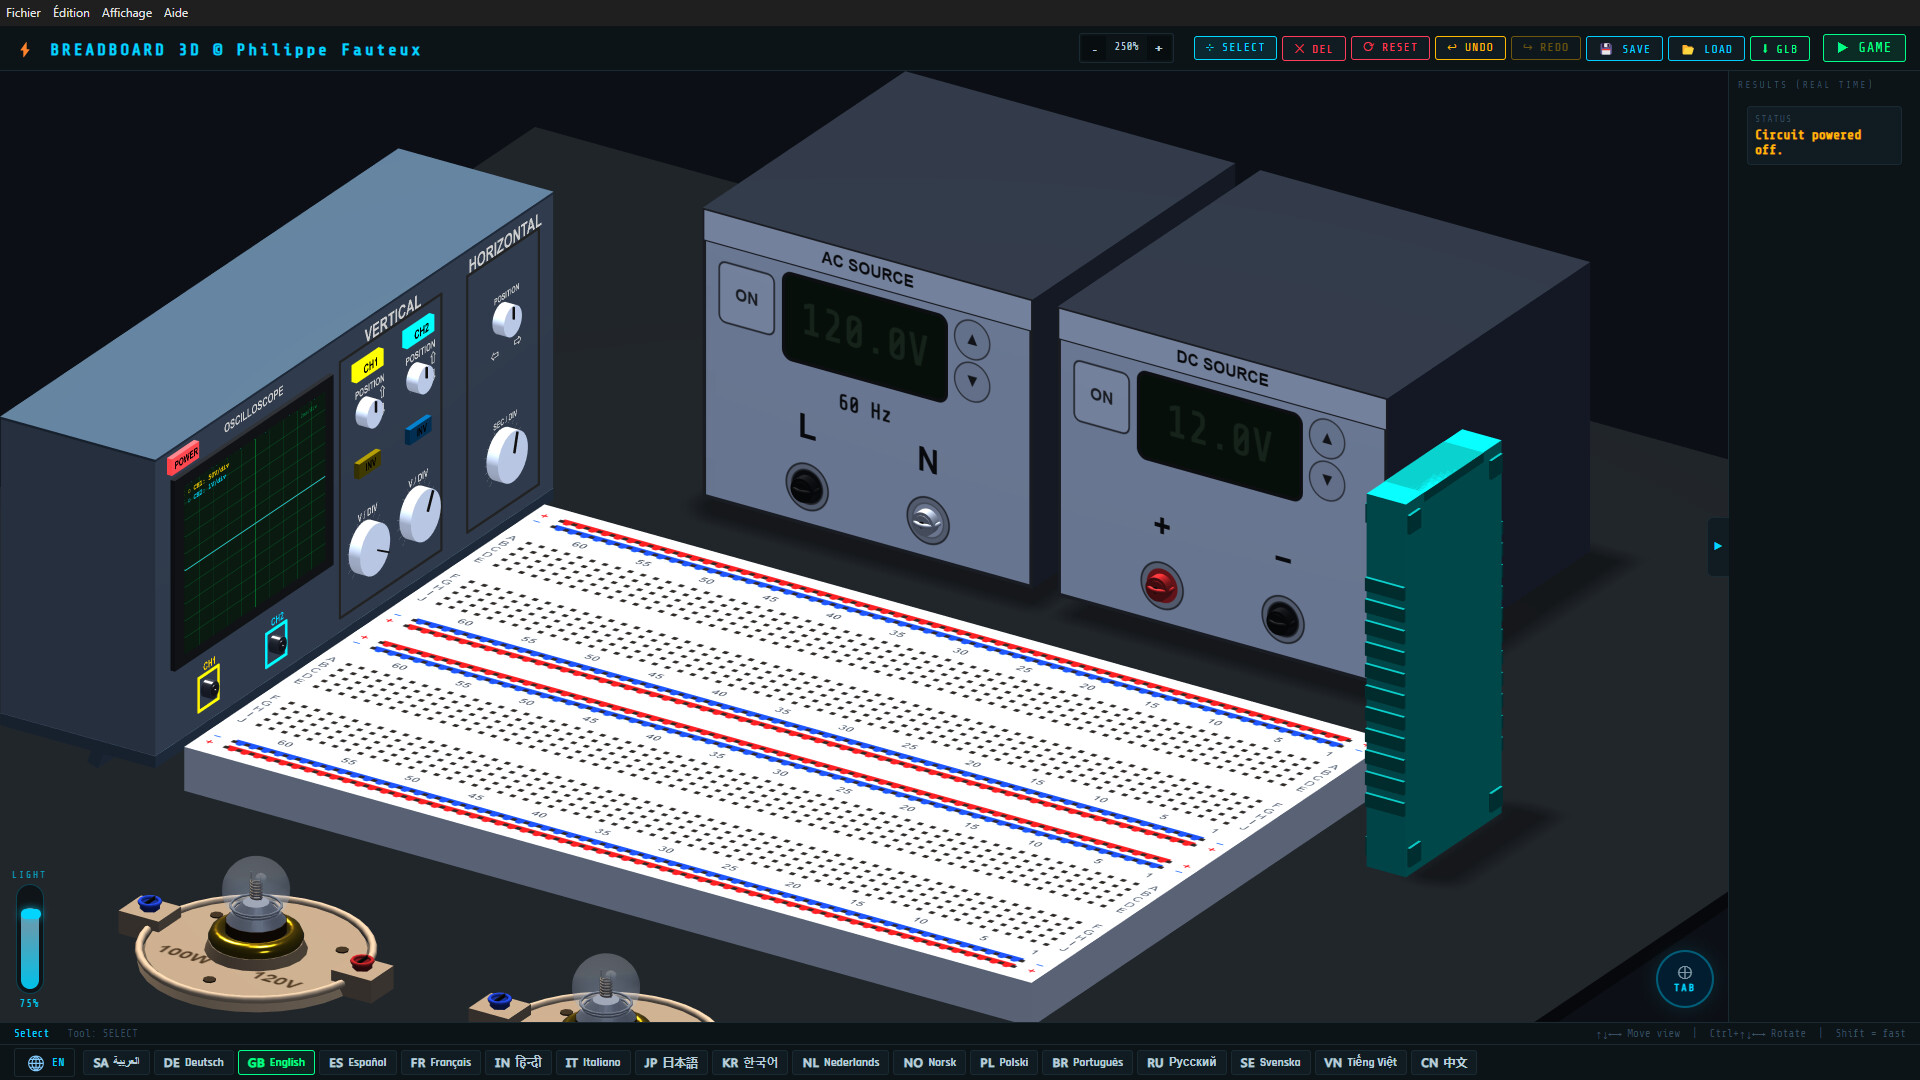Open the Fichier menu
Image resolution: width=1920 pixels, height=1080 pixels.
(x=23, y=12)
